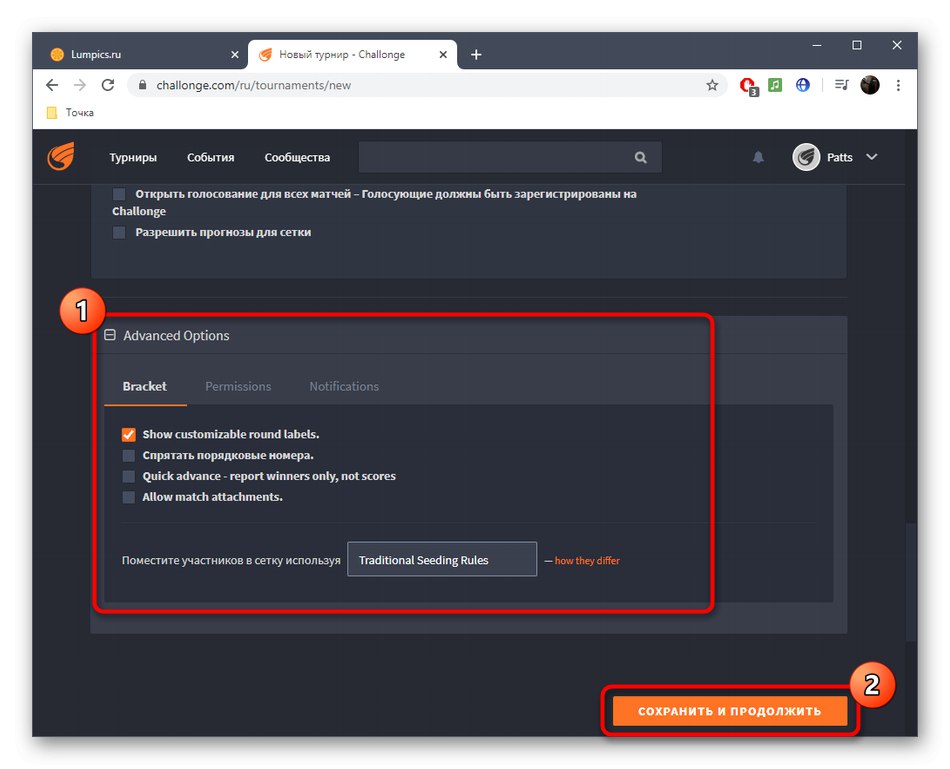Open the notifications bell
950x769 pixels.
pyautogui.click(x=758, y=157)
